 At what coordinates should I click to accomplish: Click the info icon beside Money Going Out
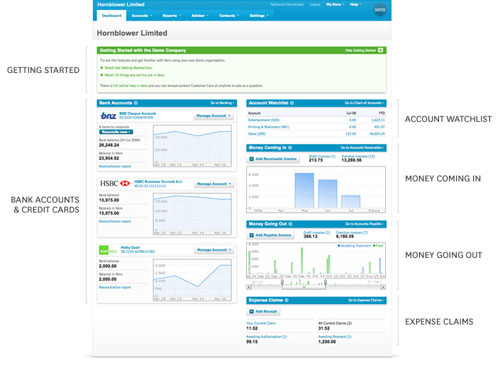[x=290, y=224]
